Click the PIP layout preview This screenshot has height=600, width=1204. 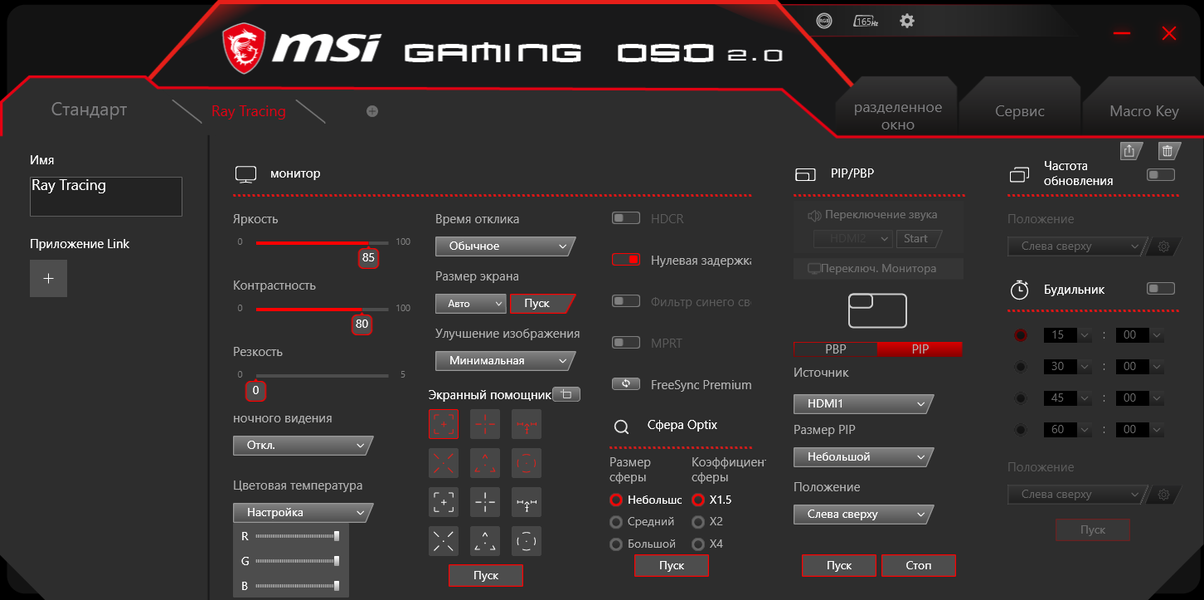pyautogui.click(x=877, y=311)
